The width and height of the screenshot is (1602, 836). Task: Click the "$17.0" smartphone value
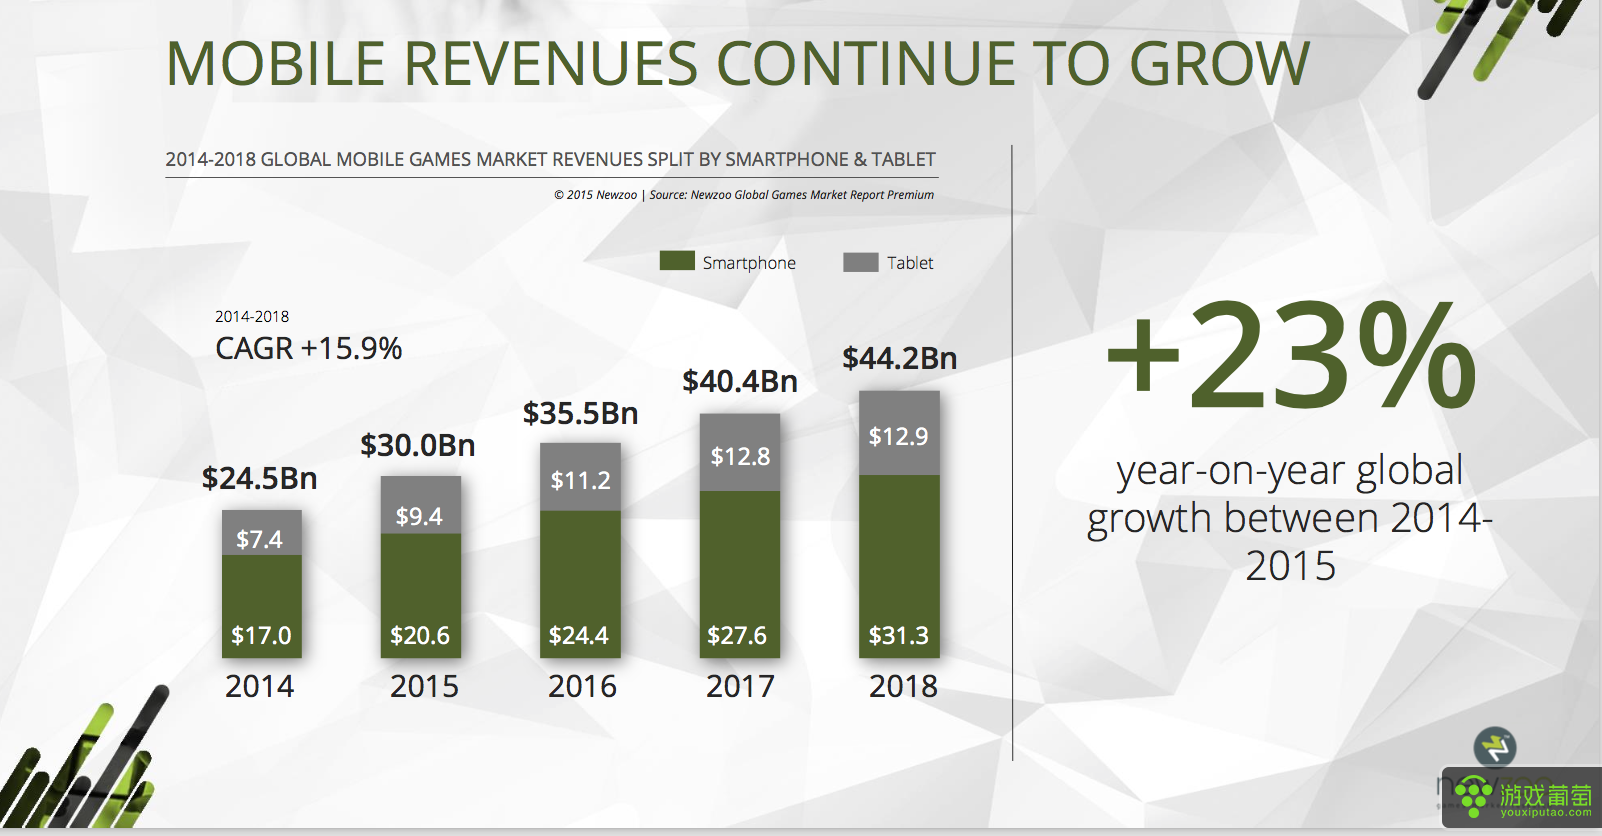(261, 636)
